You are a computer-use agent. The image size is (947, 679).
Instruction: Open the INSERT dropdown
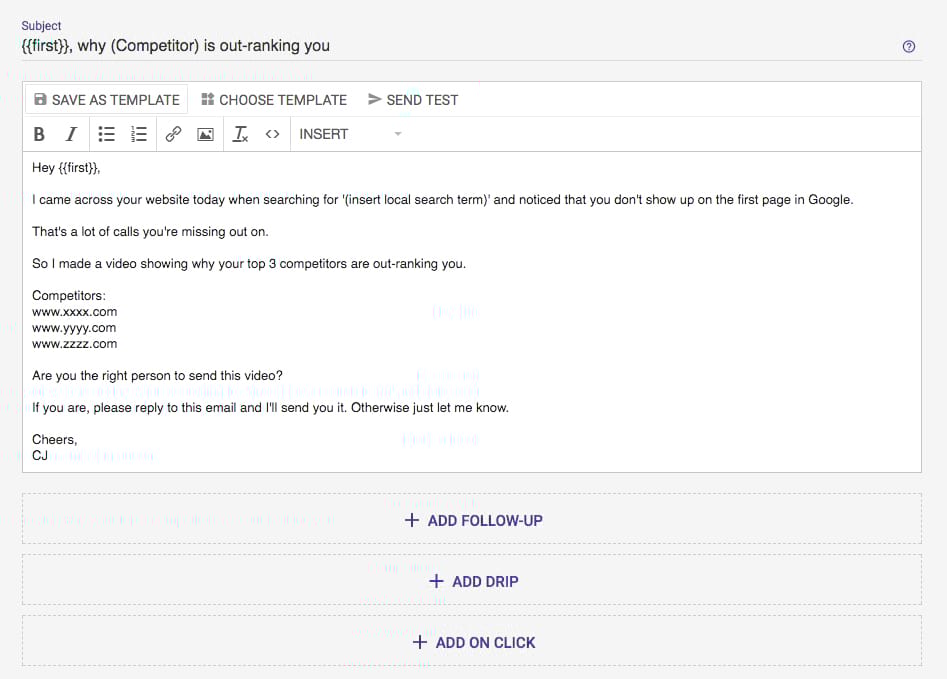click(350, 134)
